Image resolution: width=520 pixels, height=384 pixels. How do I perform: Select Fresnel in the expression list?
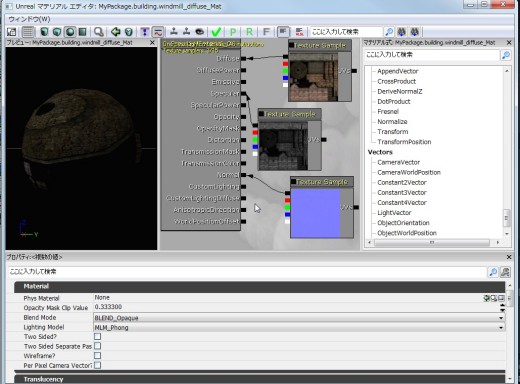(388, 111)
